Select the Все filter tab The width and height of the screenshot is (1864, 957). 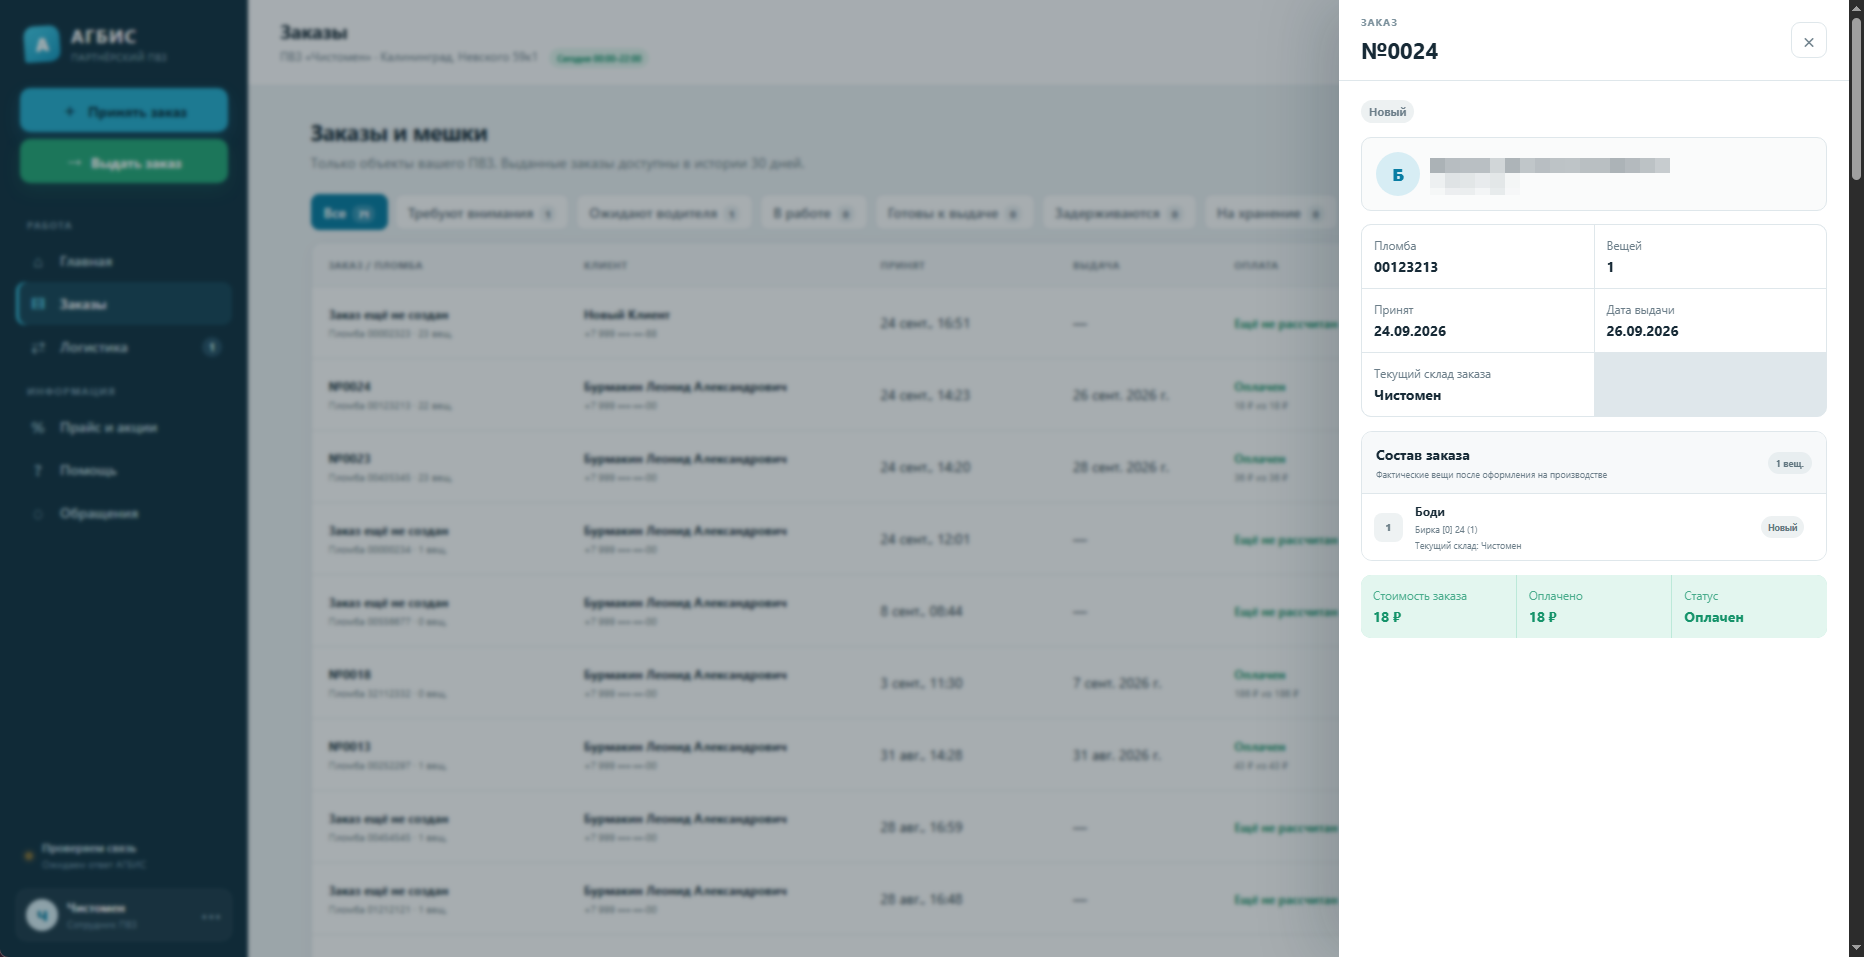point(349,213)
